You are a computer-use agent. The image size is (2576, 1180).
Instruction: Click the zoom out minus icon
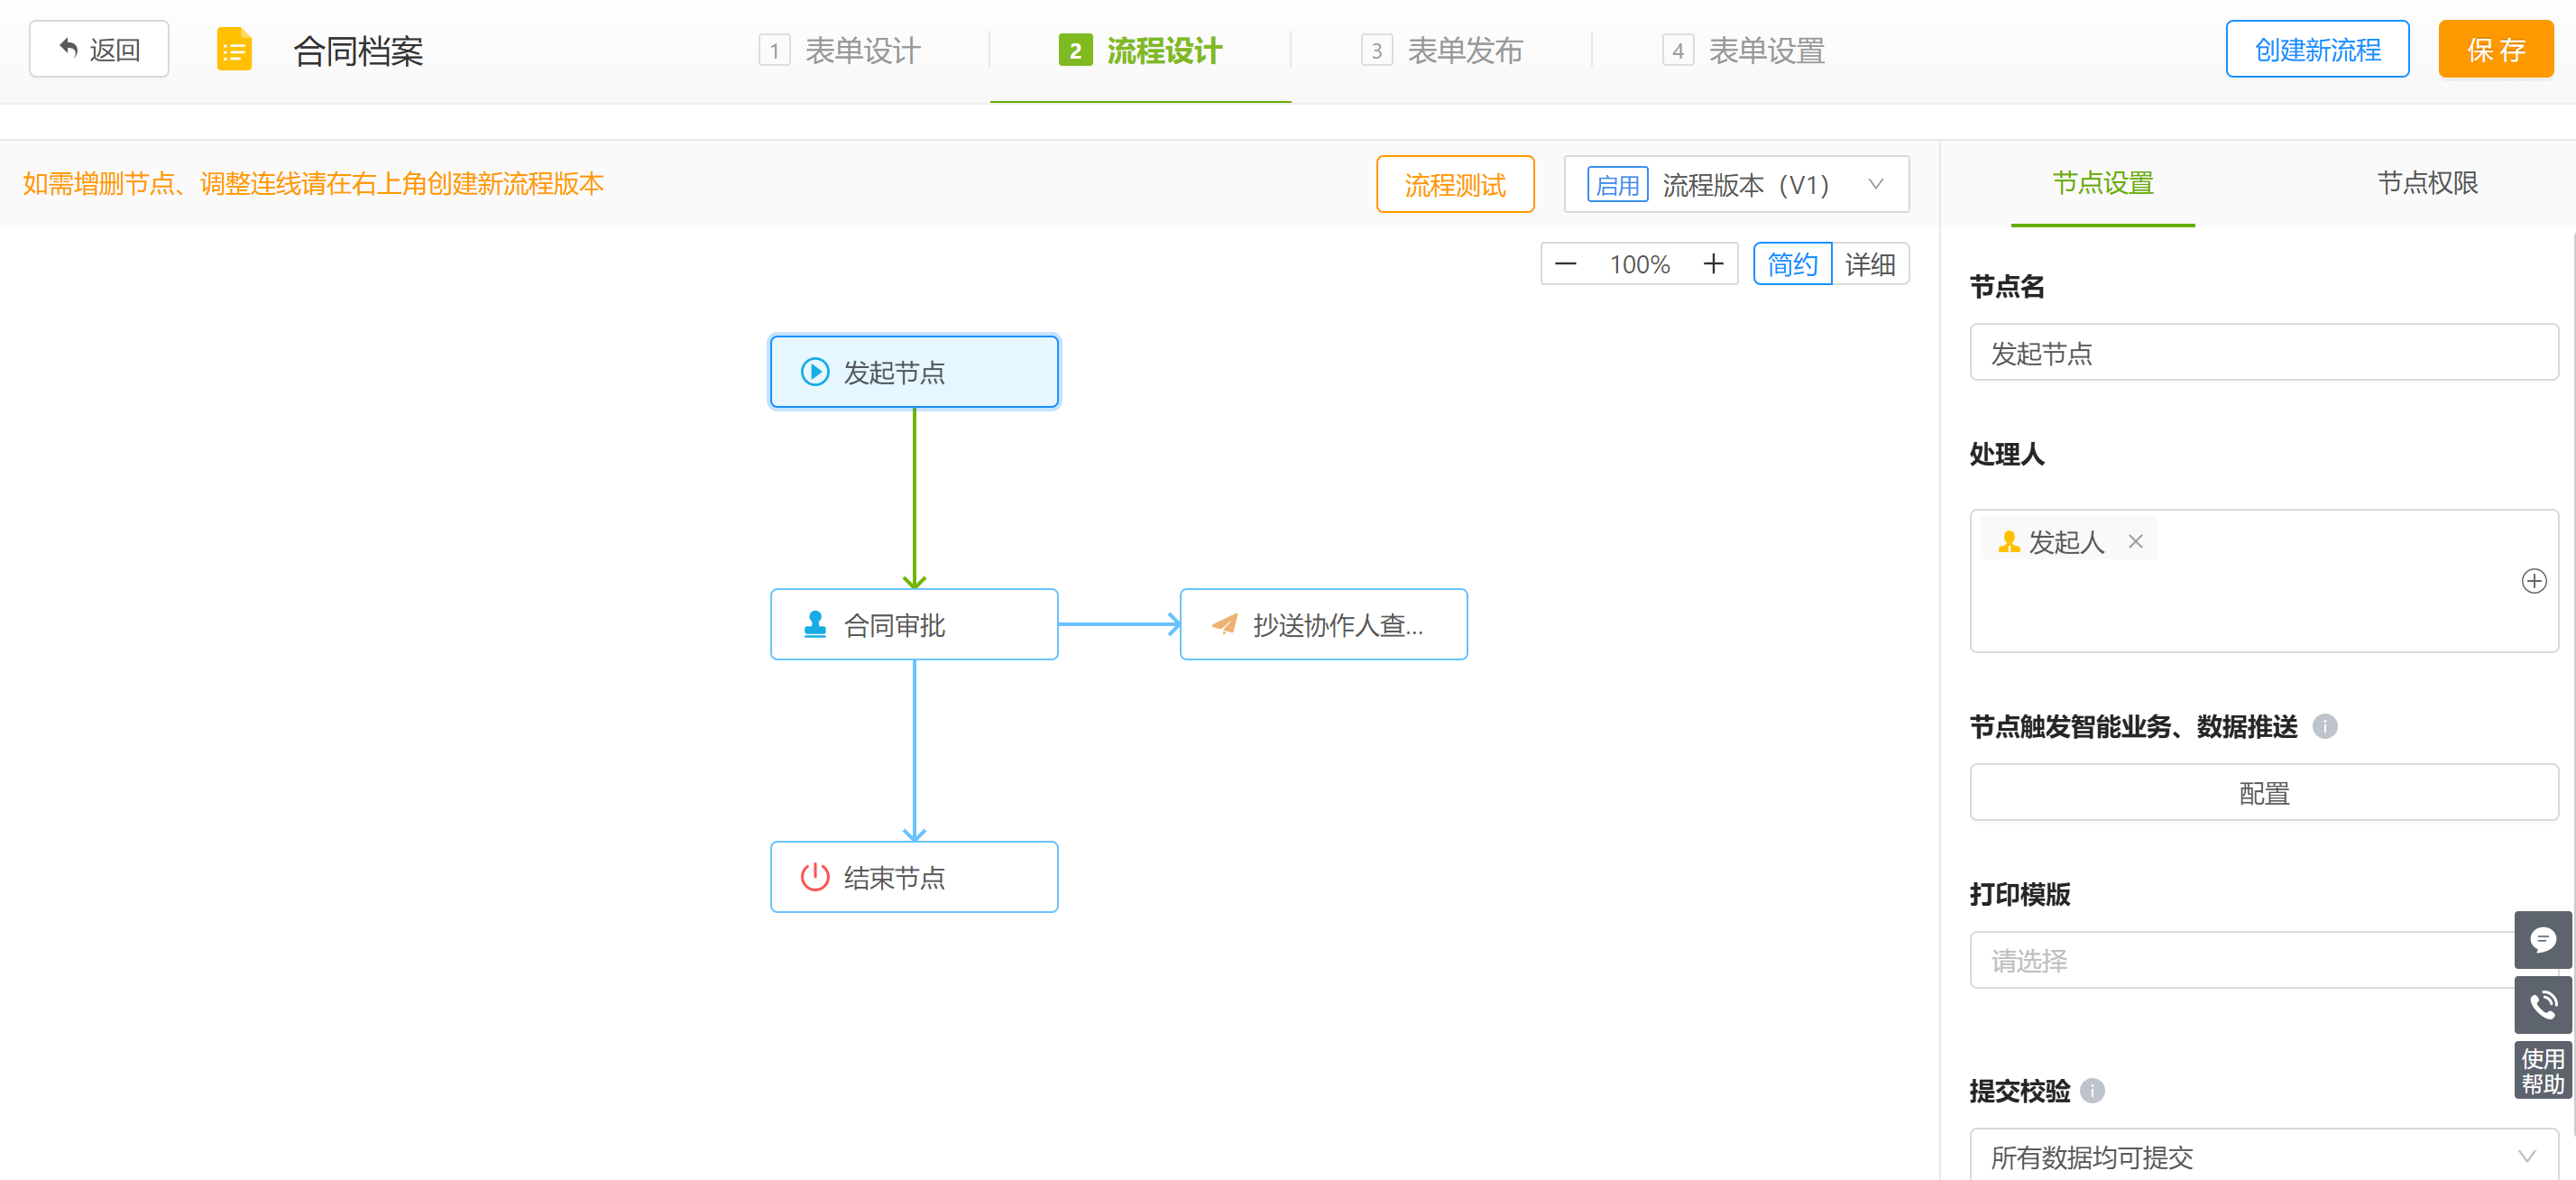point(1565,264)
